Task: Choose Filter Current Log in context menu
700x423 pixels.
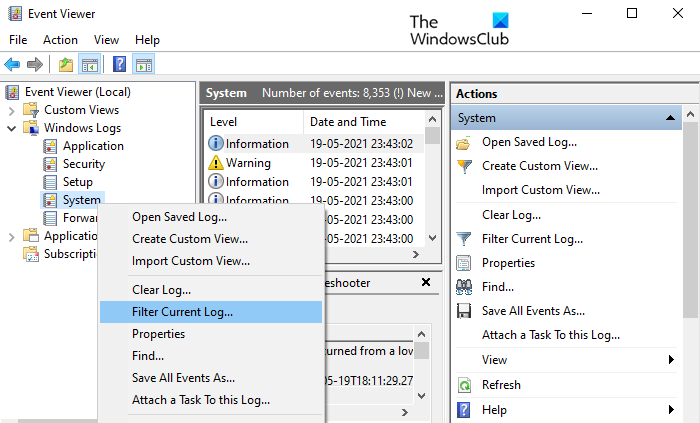Action: 182,312
